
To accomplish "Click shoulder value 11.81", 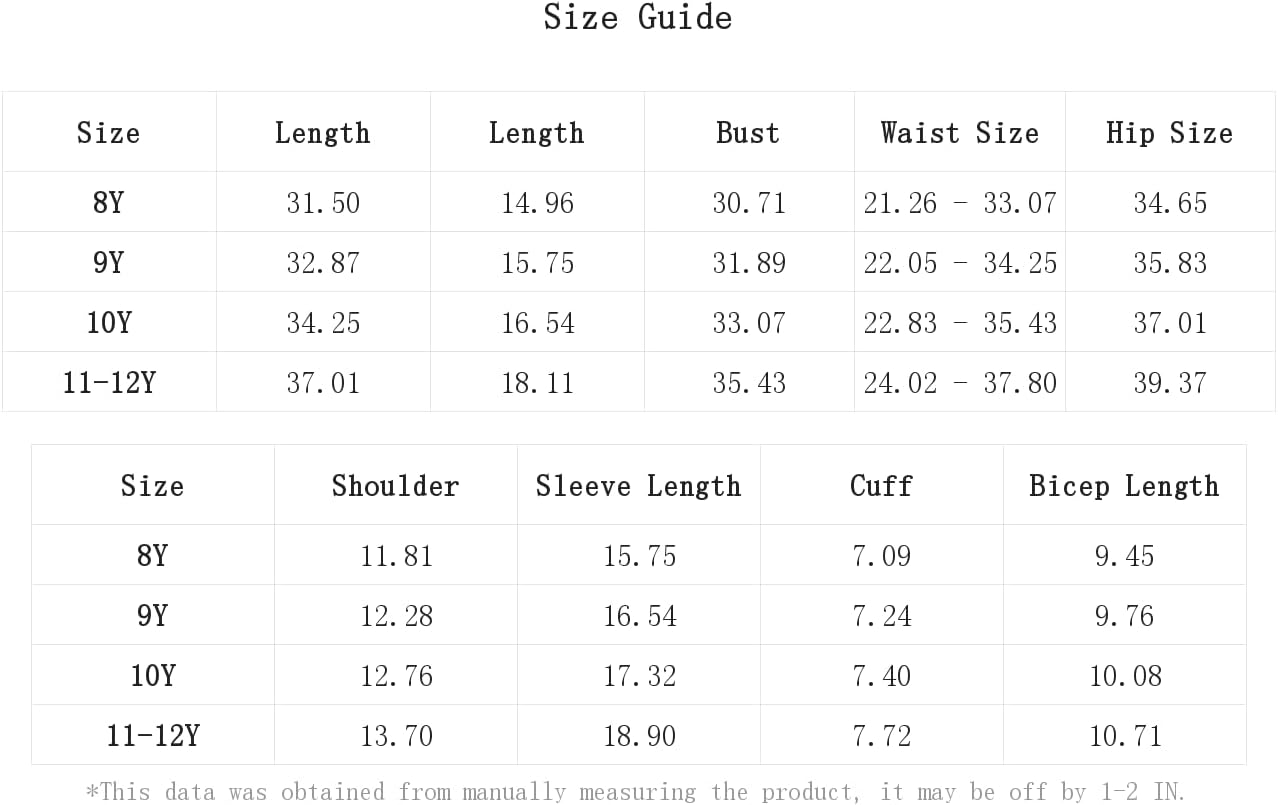I will click(397, 555).
